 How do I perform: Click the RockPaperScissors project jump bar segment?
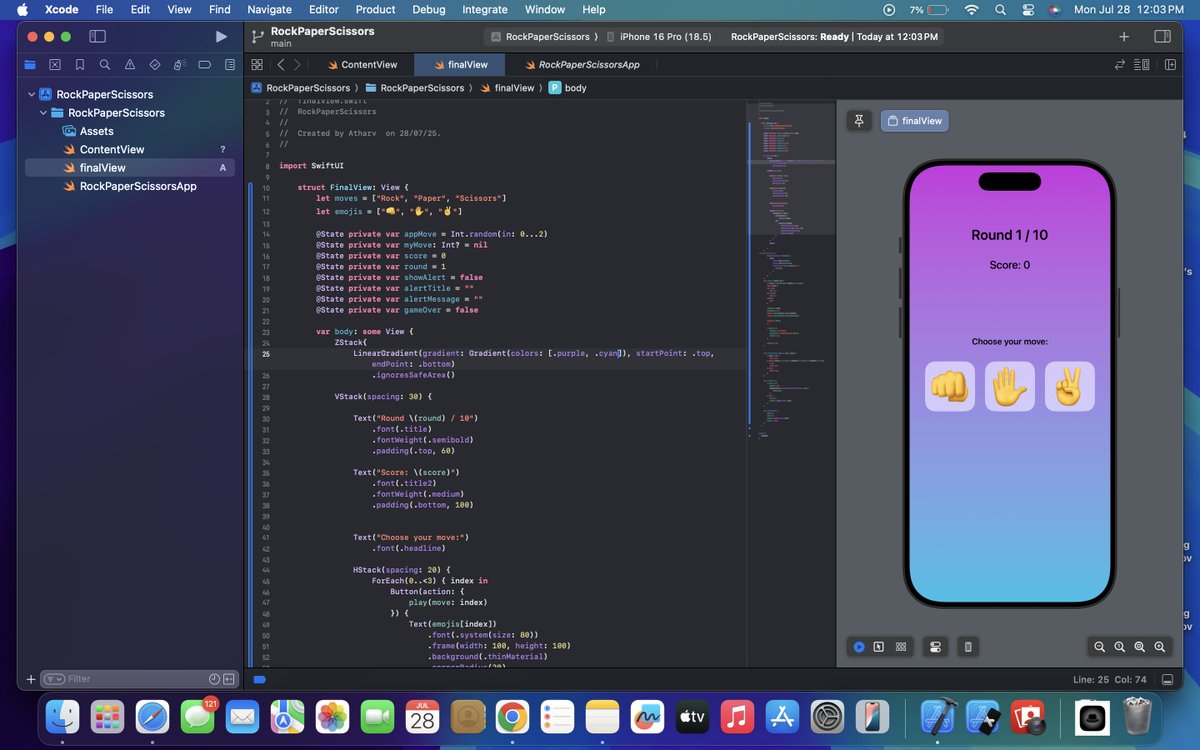(300, 88)
